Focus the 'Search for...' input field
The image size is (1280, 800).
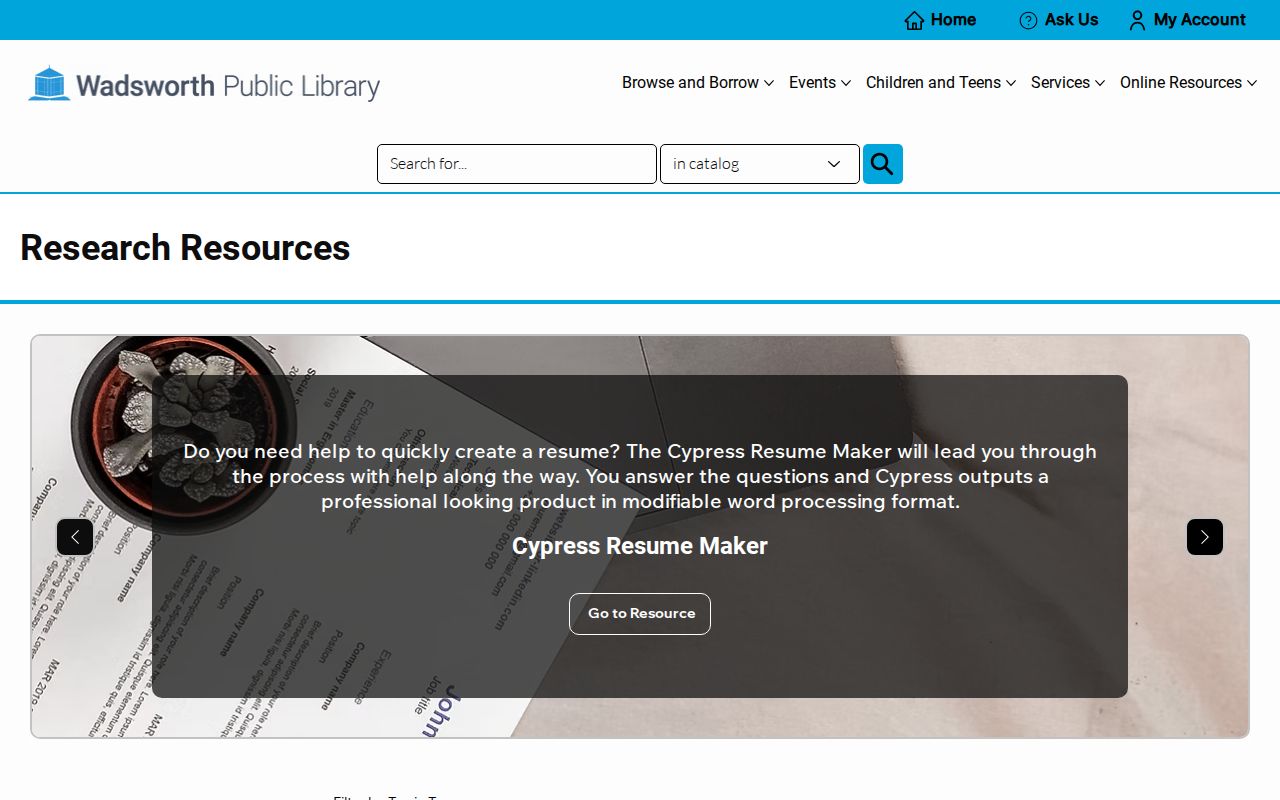[x=517, y=164]
